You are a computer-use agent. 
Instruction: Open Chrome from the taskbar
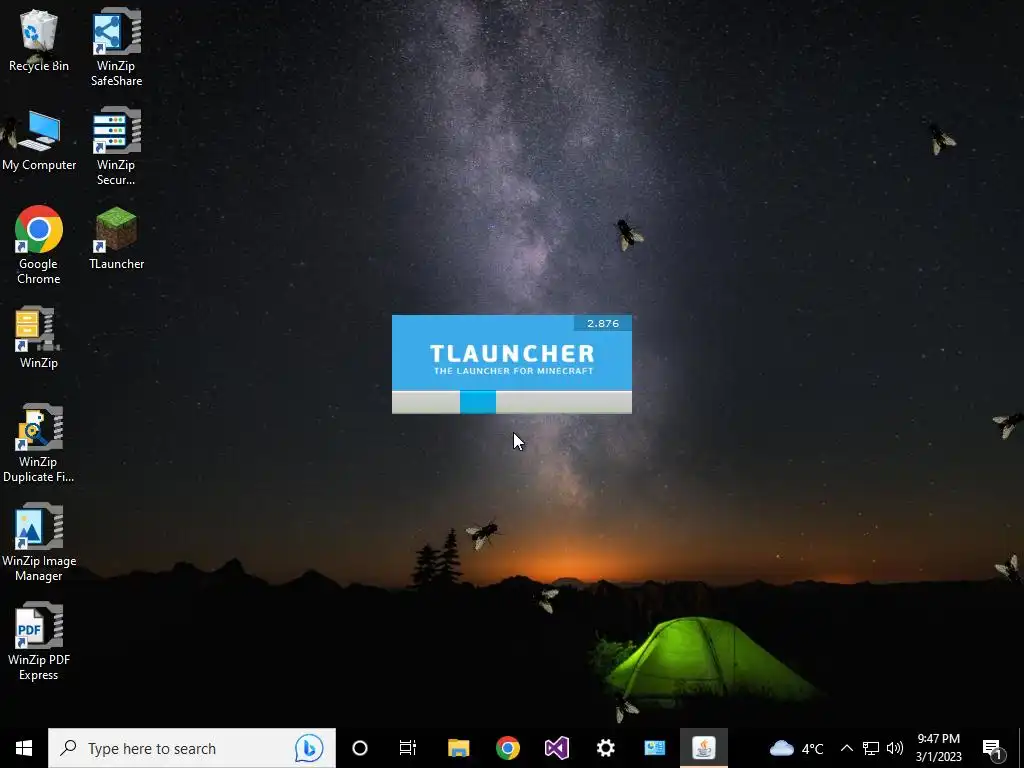click(x=507, y=748)
